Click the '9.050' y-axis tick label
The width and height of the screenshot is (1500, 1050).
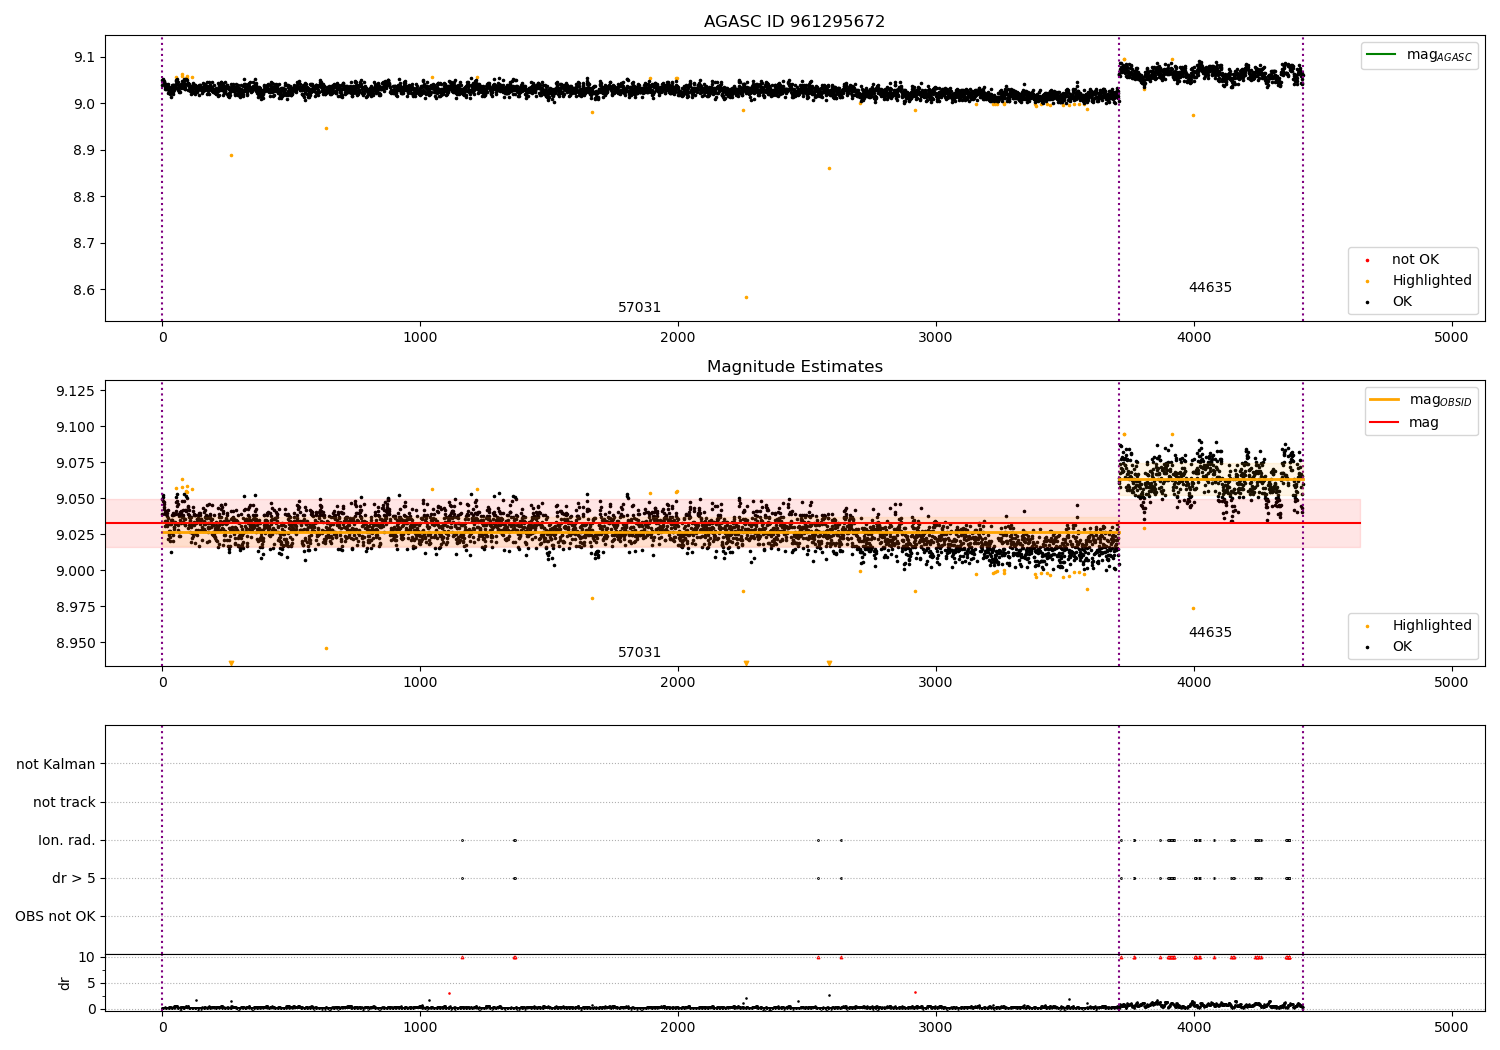(76, 500)
